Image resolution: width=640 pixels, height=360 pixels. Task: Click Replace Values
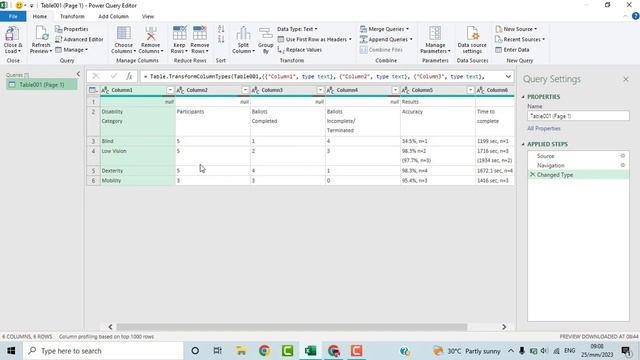pyautogui.click(x=300, y=49)
